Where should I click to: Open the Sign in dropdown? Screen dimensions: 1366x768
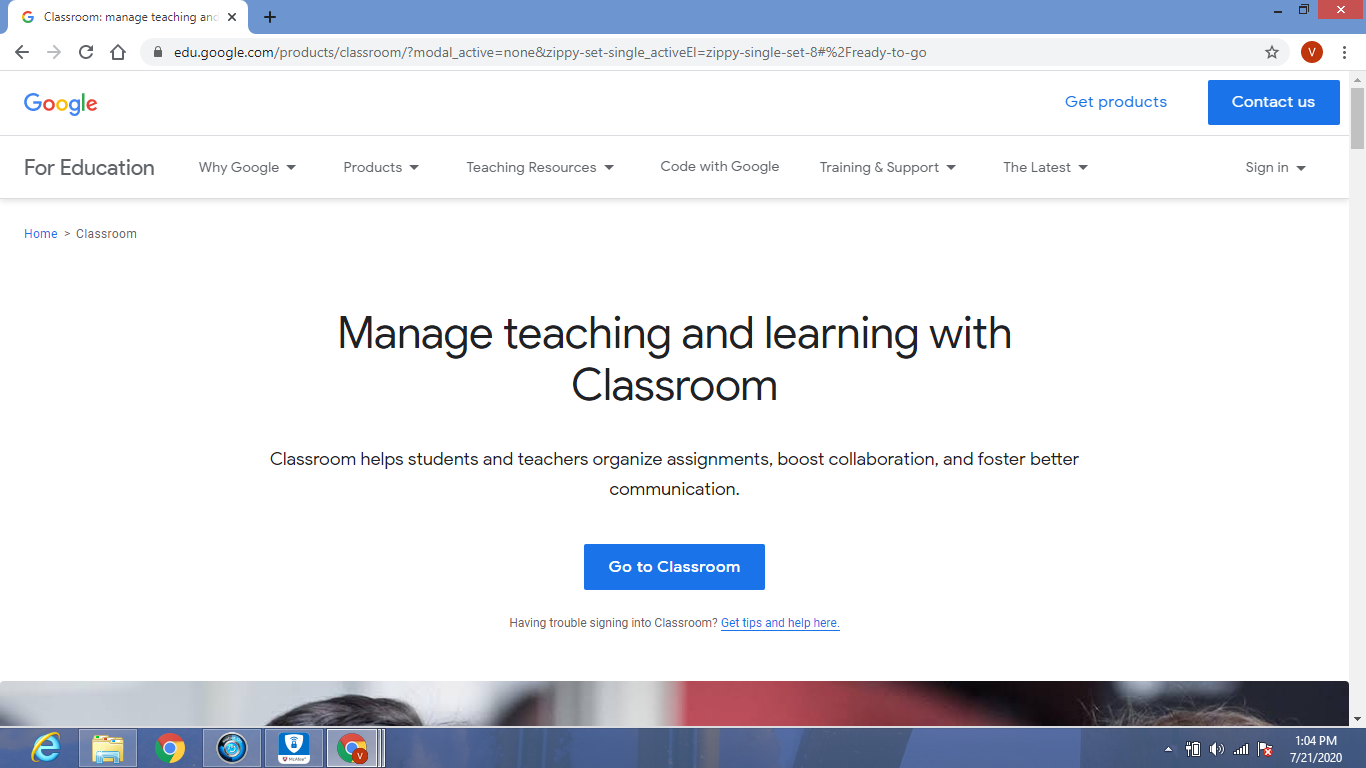pyautogui.click(x=1276, y=167)
